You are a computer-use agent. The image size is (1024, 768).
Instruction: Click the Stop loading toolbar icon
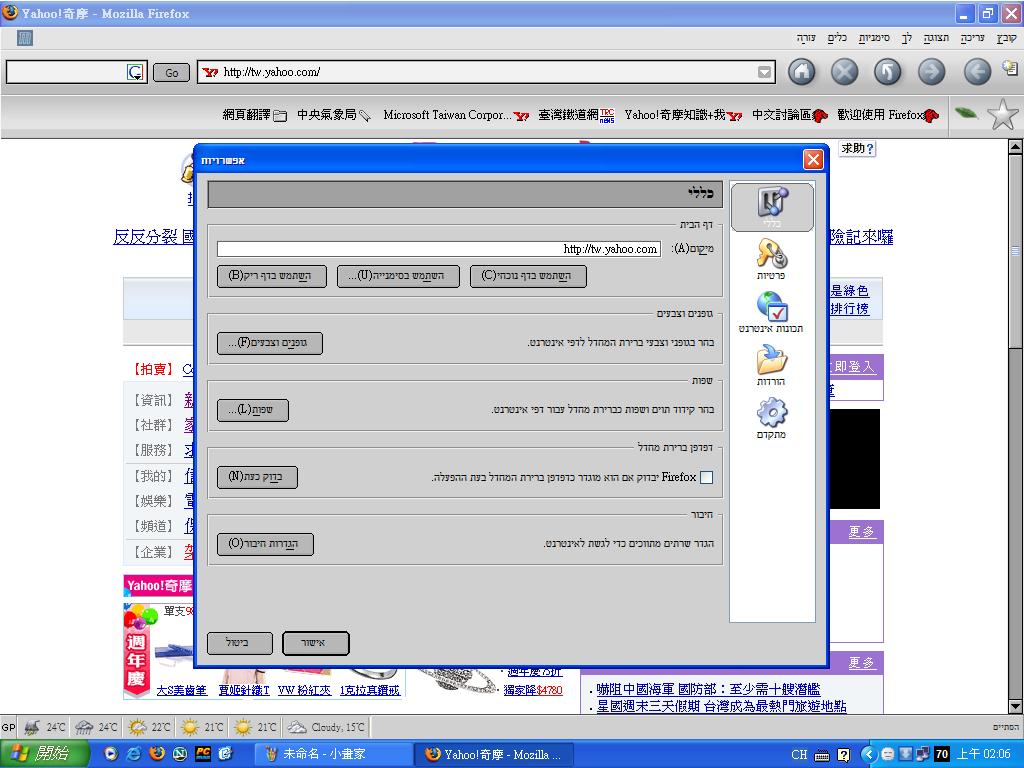click(845, 71)
